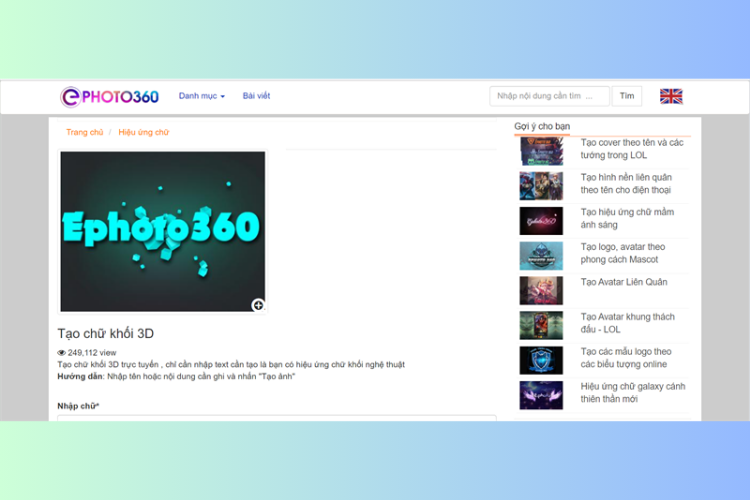Image resolution: width=750 pixels, height=500 pixels.
Task: Open Hiệu ứng chữ breadcrumb link
Action: point(143,132)
